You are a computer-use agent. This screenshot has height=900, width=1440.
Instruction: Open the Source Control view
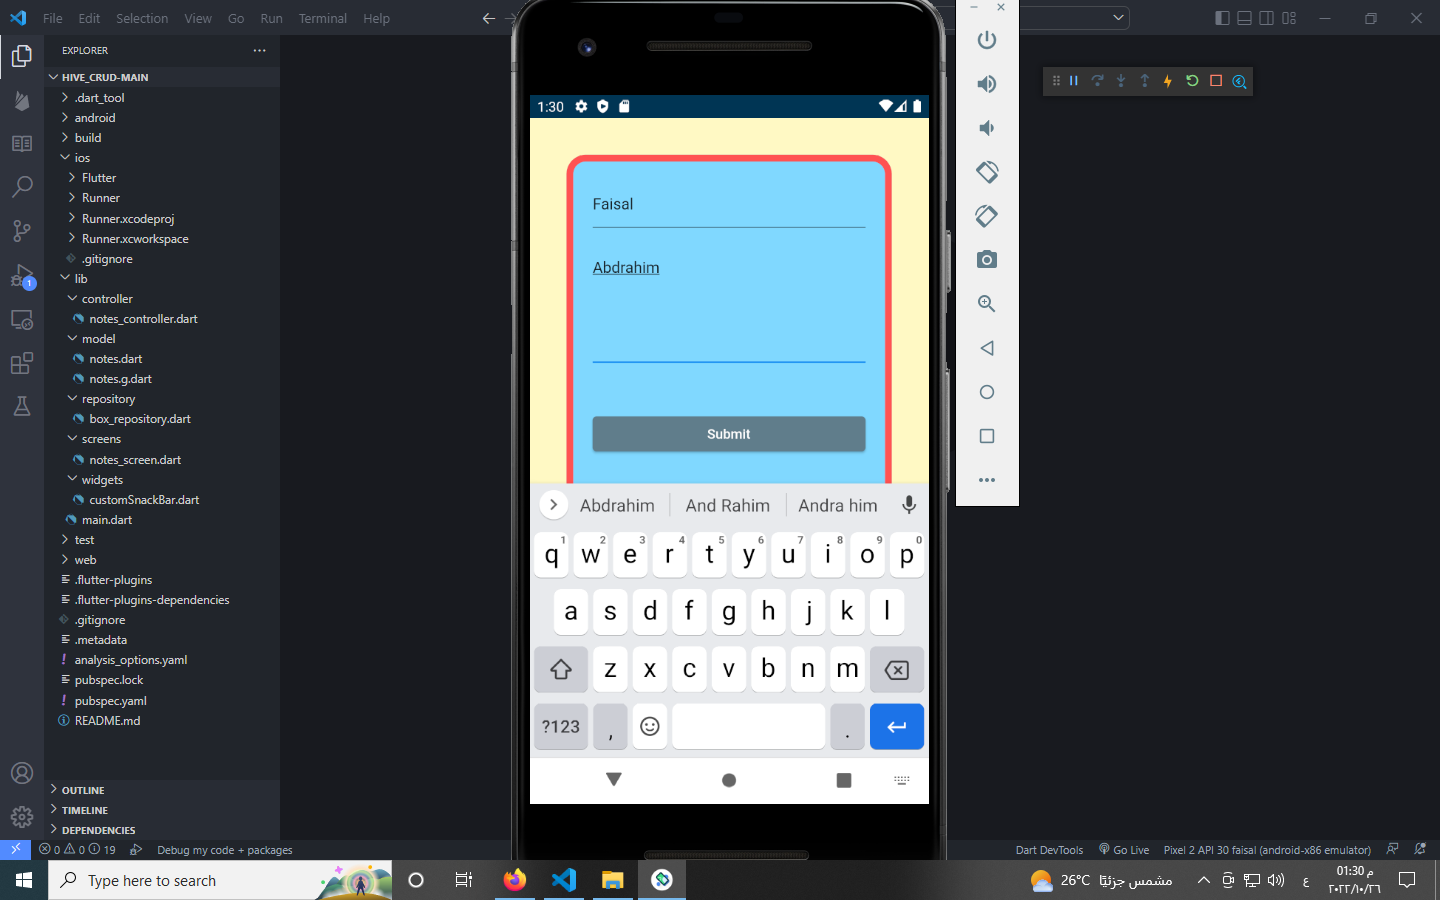coord(22,231)
